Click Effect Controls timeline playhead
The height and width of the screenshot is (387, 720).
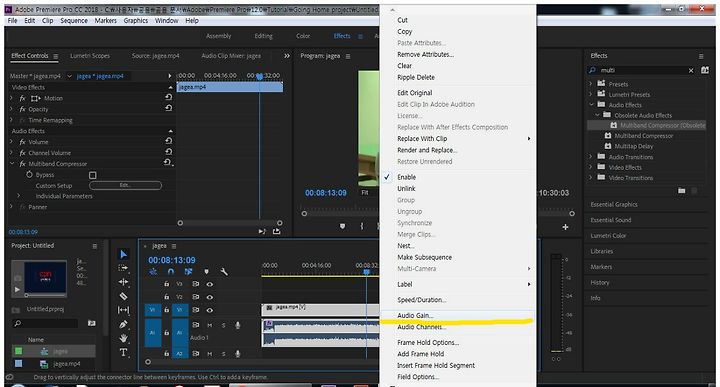[x=259, y=77]
